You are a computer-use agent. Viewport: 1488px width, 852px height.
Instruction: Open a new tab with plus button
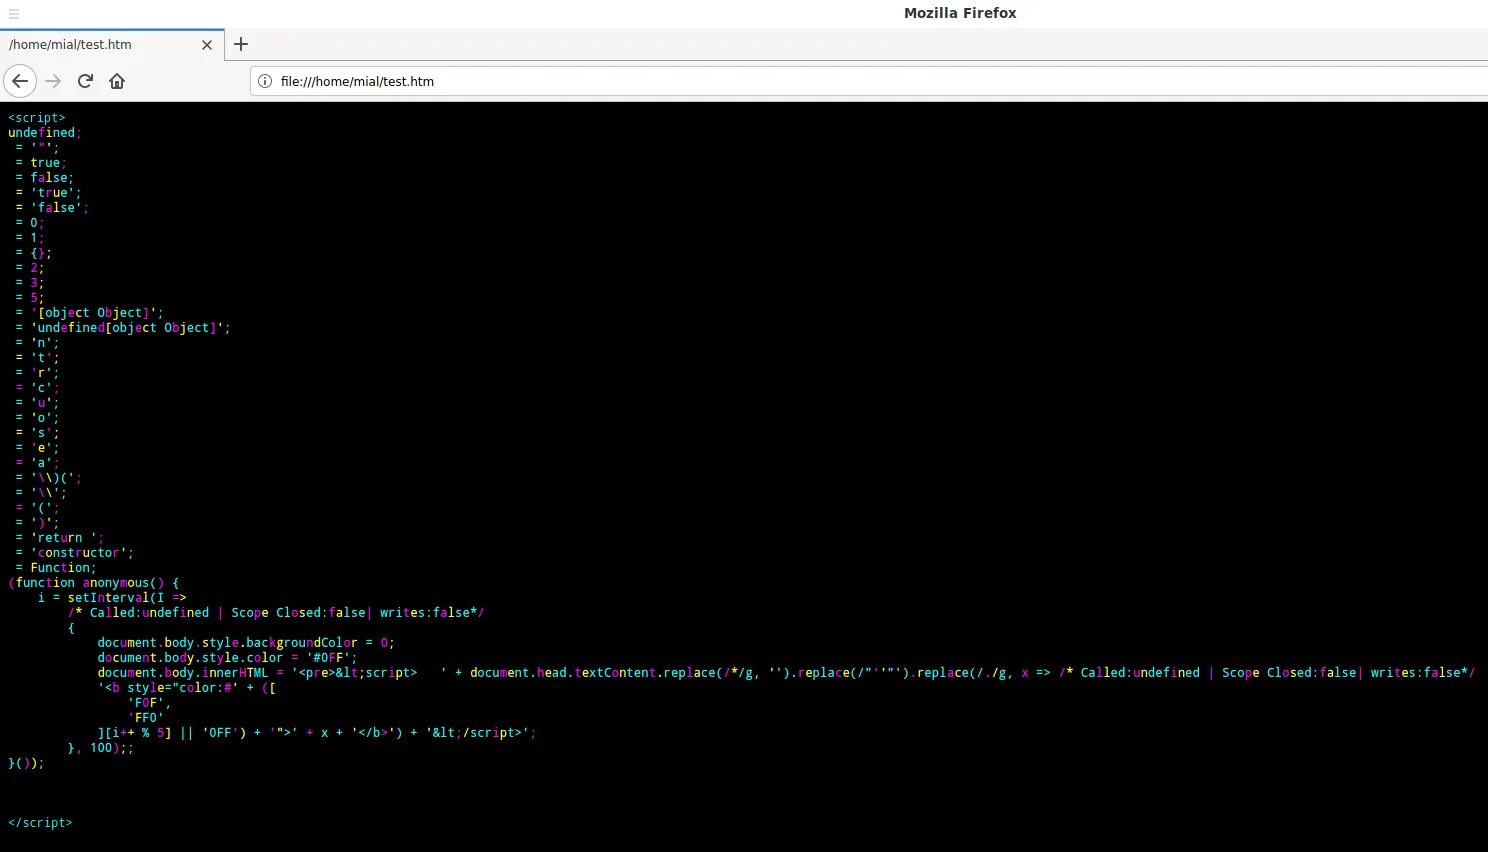241,44
